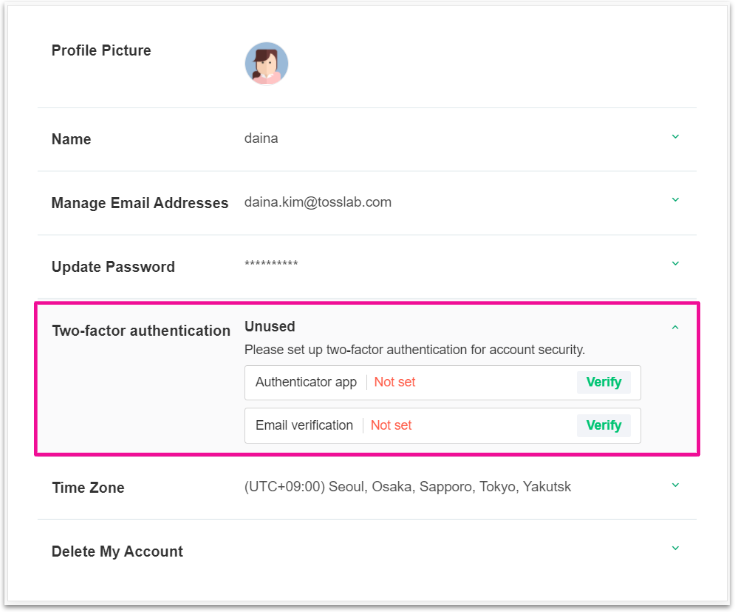
Task: Expand the Update Password chevron
Action: [675, 264]
